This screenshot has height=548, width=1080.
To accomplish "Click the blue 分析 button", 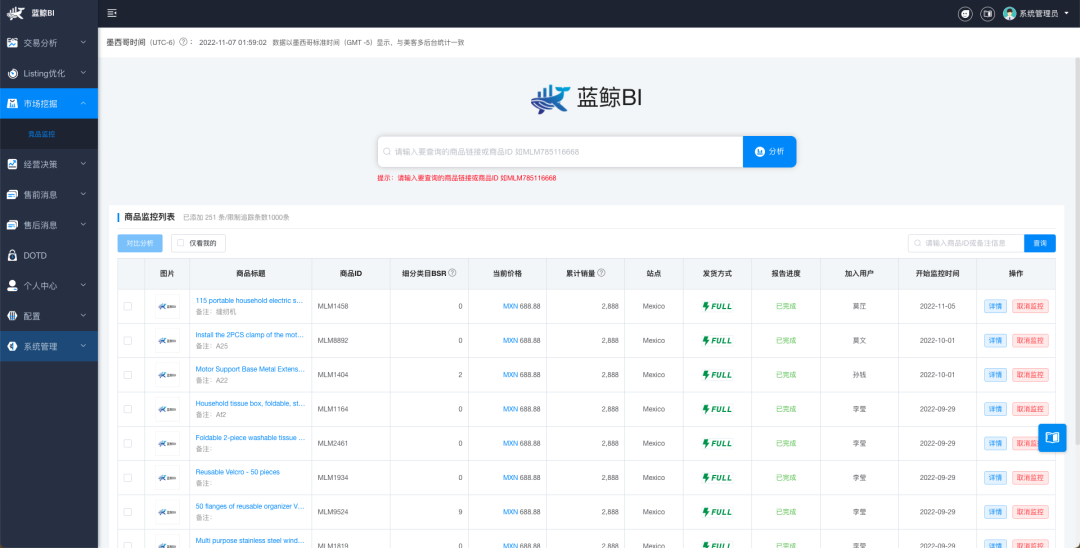I will point(769,151).
